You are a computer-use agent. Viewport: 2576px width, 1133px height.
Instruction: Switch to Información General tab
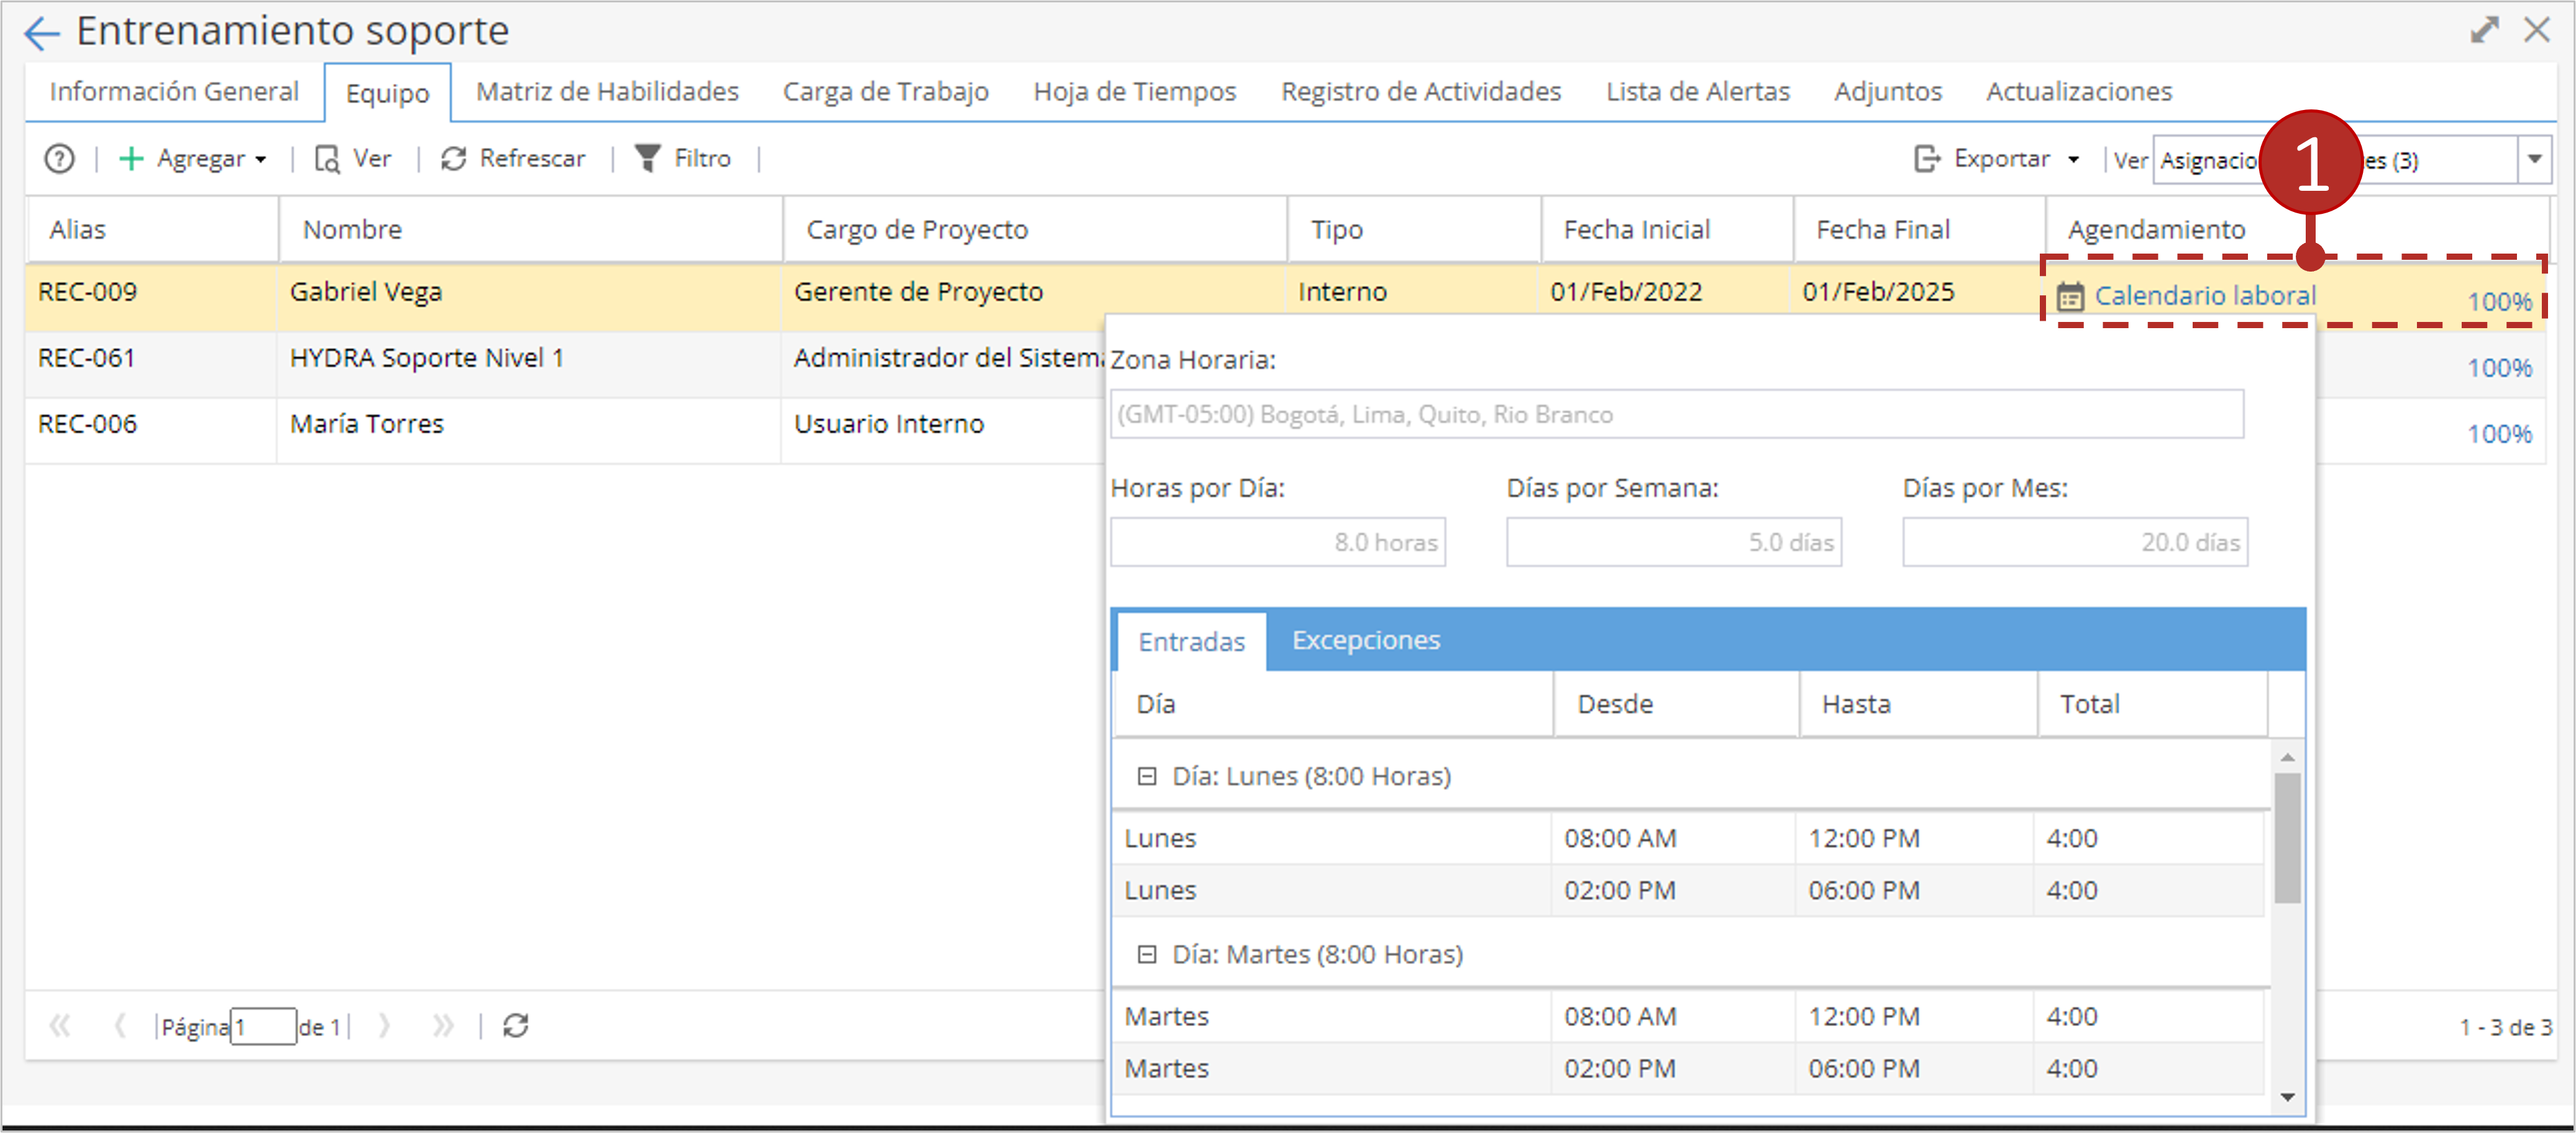(174, 91)
